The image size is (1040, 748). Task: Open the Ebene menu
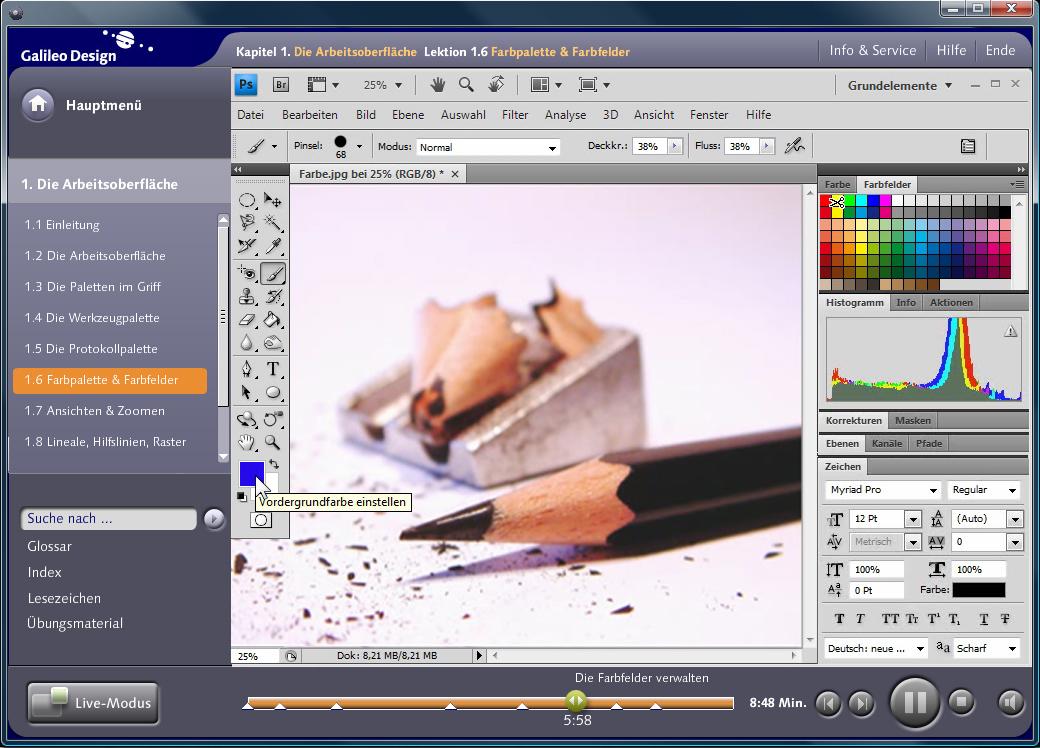408,115
